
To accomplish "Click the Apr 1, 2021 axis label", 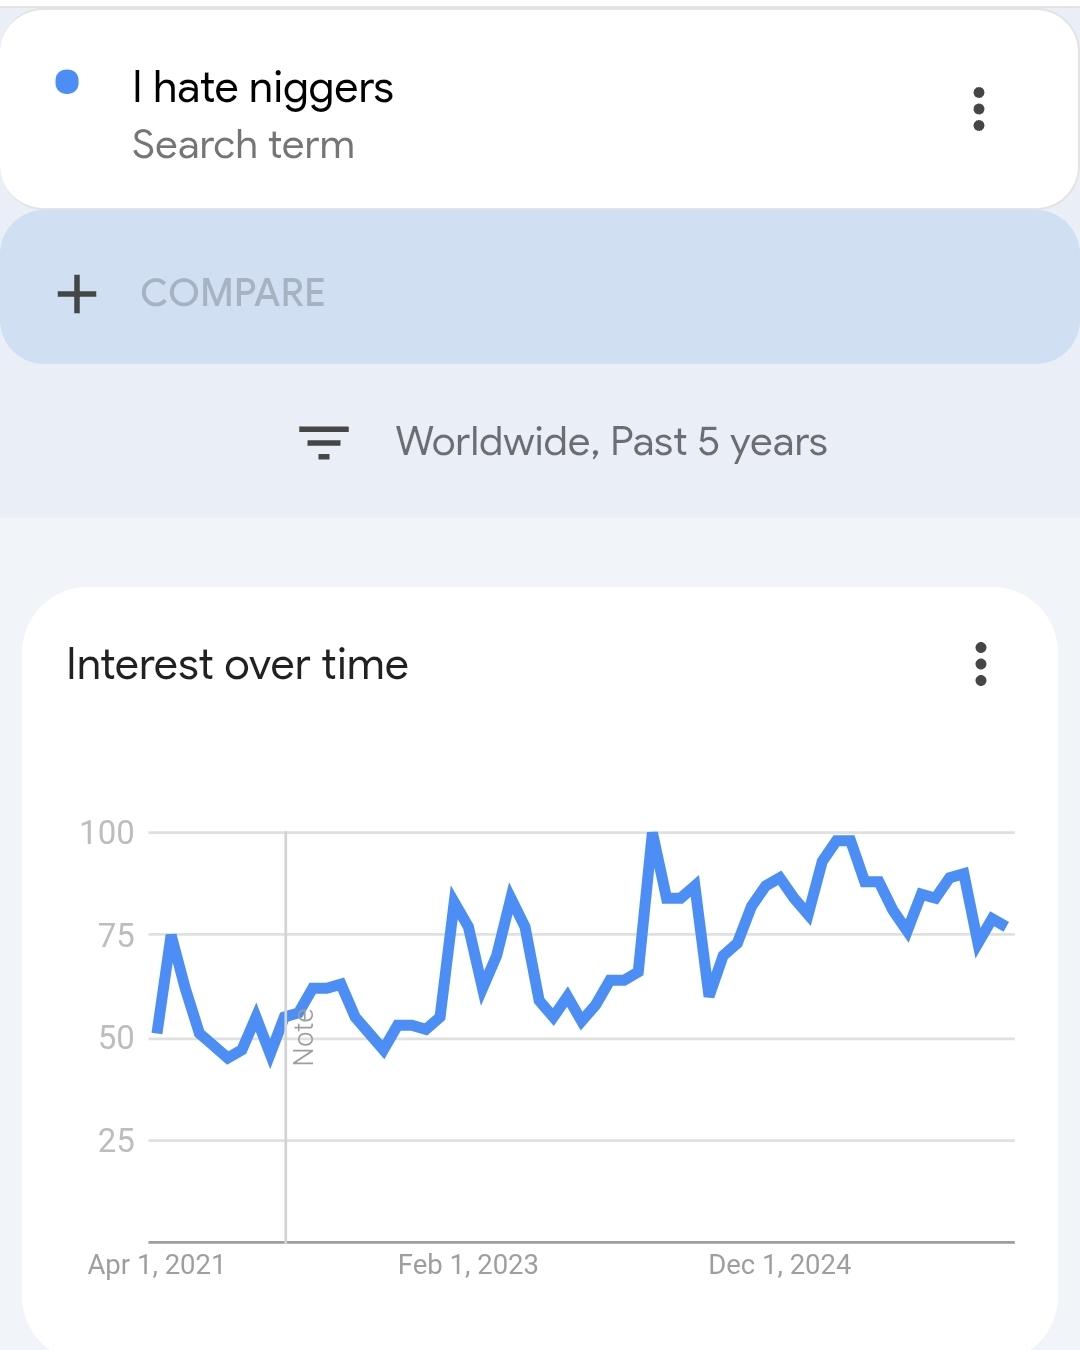I will [156, 1265].
